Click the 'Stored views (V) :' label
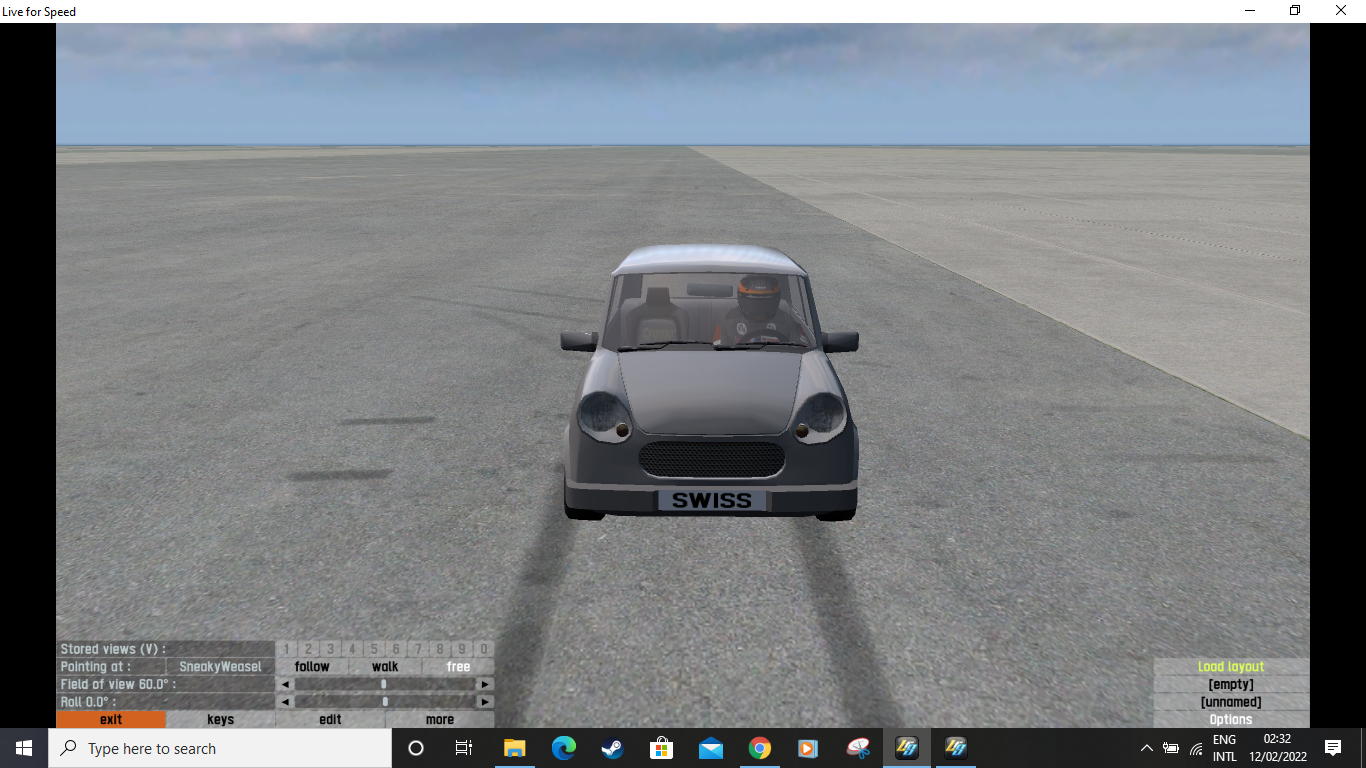Viewport: 1366px width, 768px height. pos(113,649)
